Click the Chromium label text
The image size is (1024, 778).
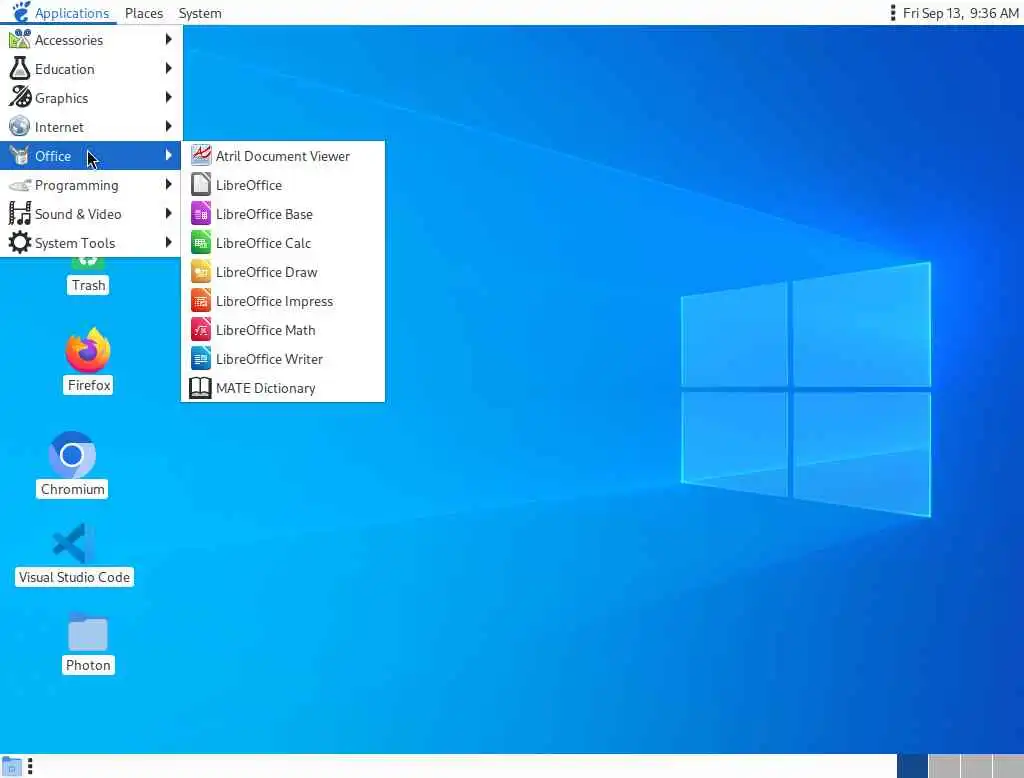coord(72,489)
